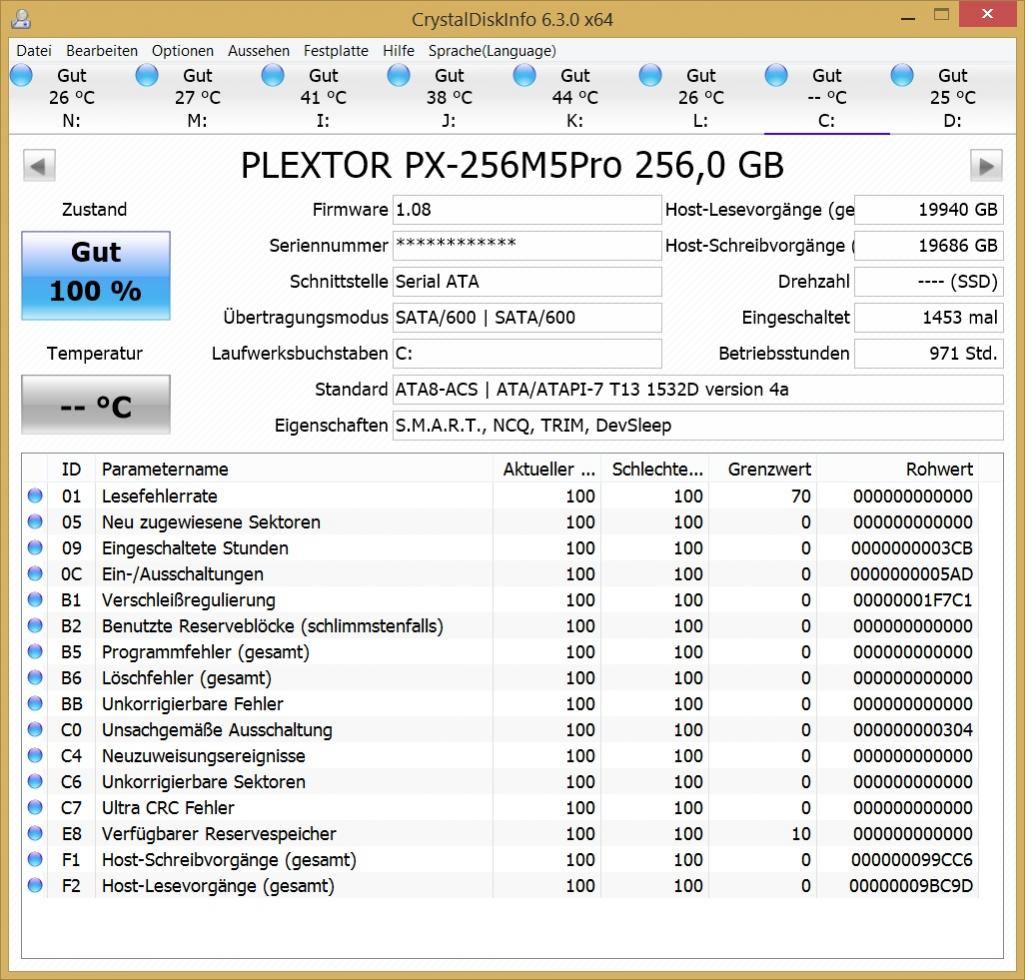Click the Firmware field showing 1.08
The image size is (1025, 980).
[x=527, y=210]
